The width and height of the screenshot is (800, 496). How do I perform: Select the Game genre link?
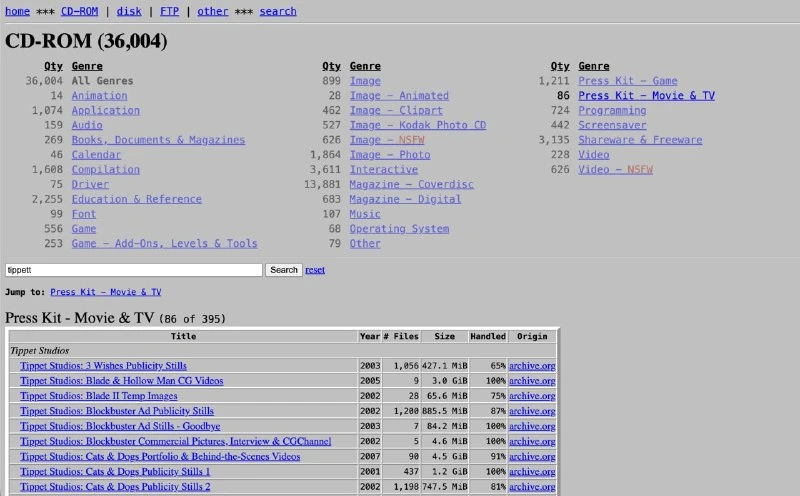coord(84,229)
